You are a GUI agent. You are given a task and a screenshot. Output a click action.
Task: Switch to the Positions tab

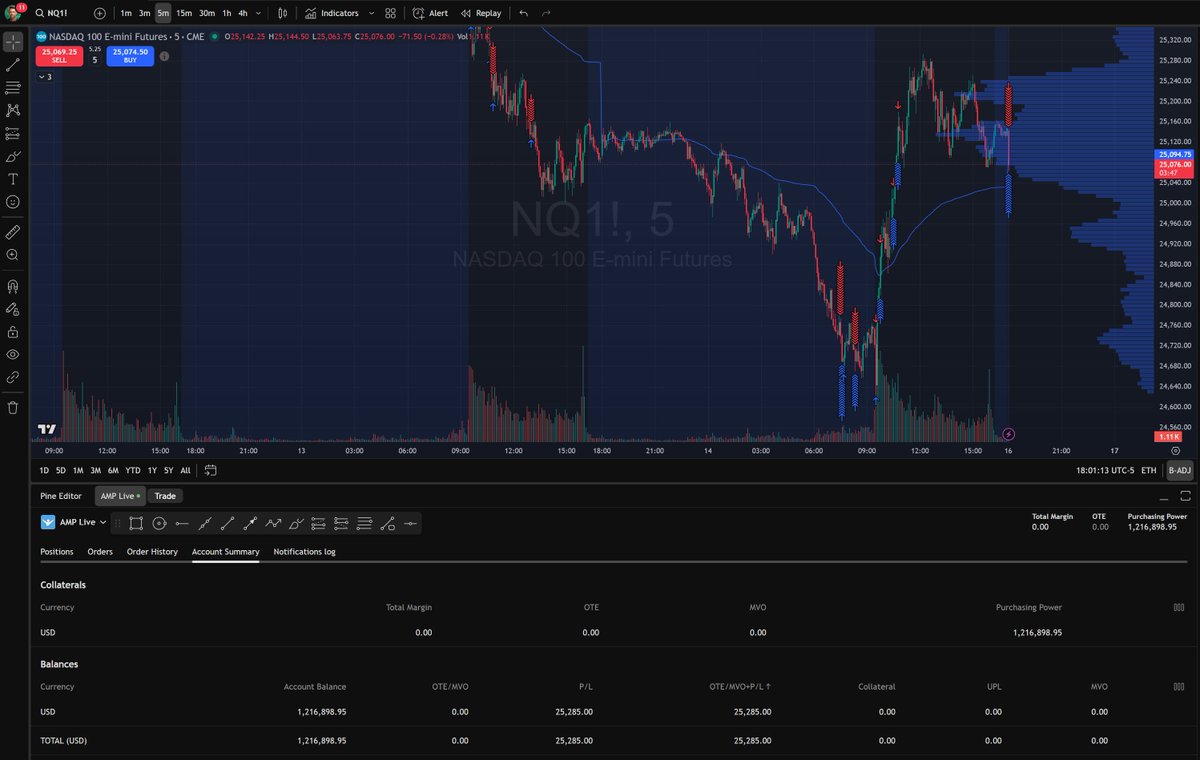click(x=57, y=551)
